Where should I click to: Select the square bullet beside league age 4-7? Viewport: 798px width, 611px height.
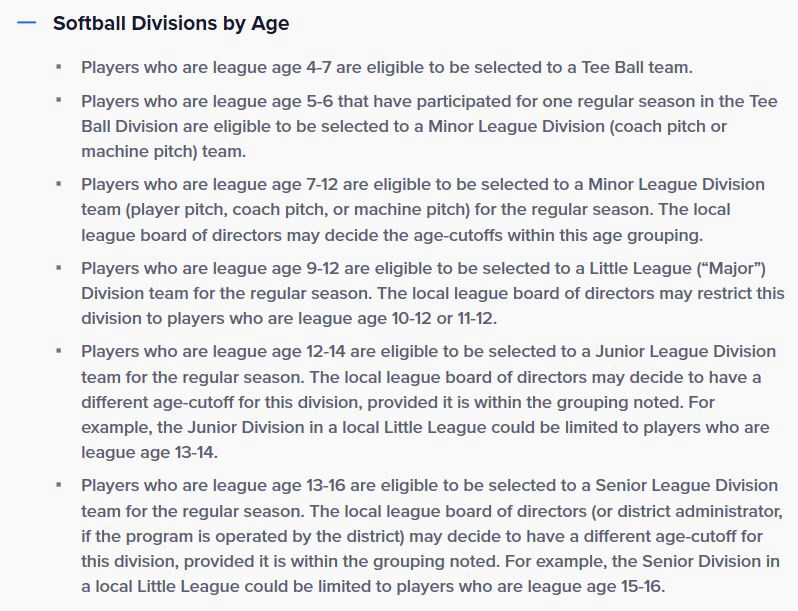59,67
